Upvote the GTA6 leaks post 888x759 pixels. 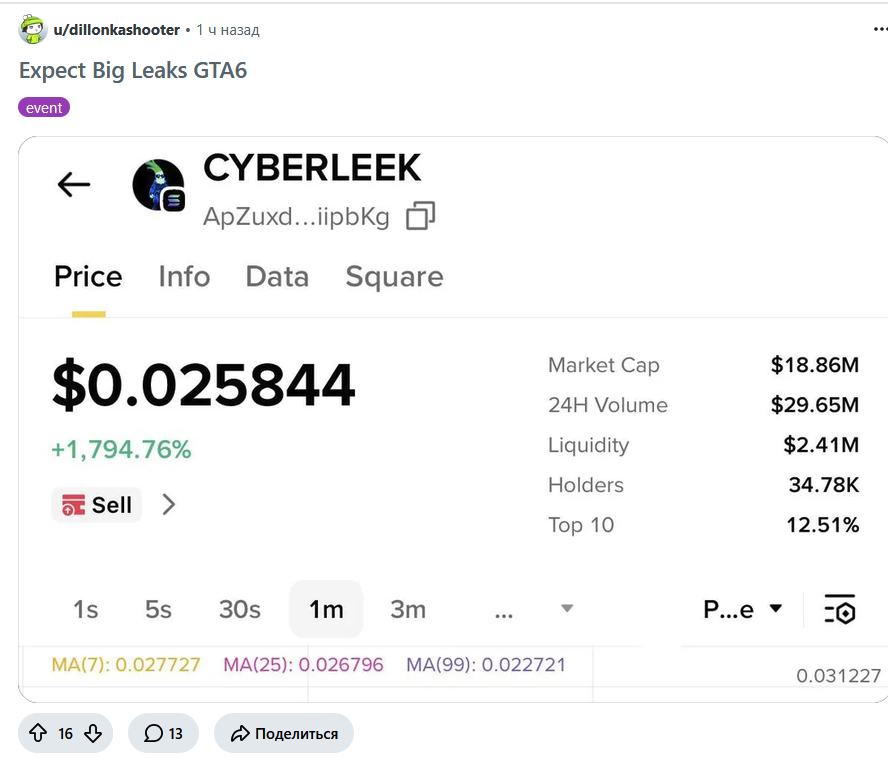pos(38,733)
